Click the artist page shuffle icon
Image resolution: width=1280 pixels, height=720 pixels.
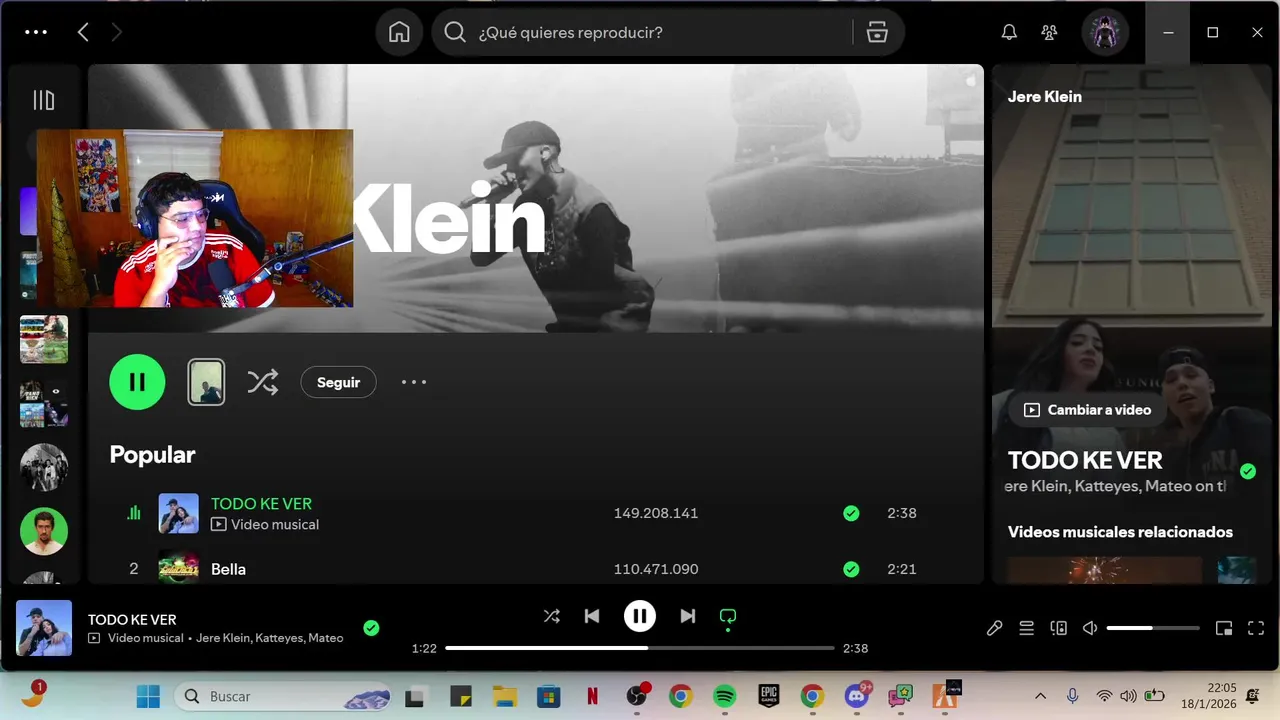(x=263, y=382)
